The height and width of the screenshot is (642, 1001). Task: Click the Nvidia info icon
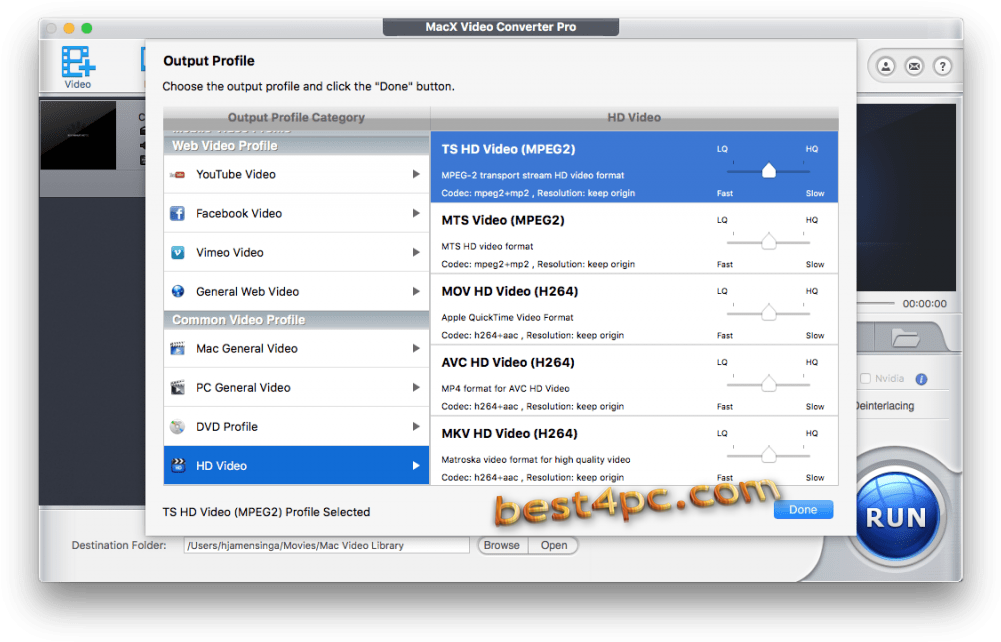[921, 379]
